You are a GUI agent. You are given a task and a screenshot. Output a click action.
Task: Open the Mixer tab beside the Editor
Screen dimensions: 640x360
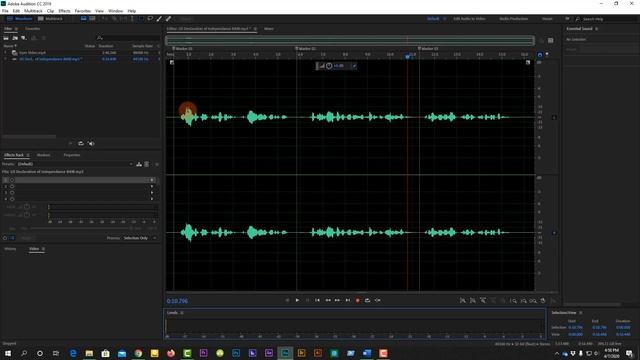(269, 29)
